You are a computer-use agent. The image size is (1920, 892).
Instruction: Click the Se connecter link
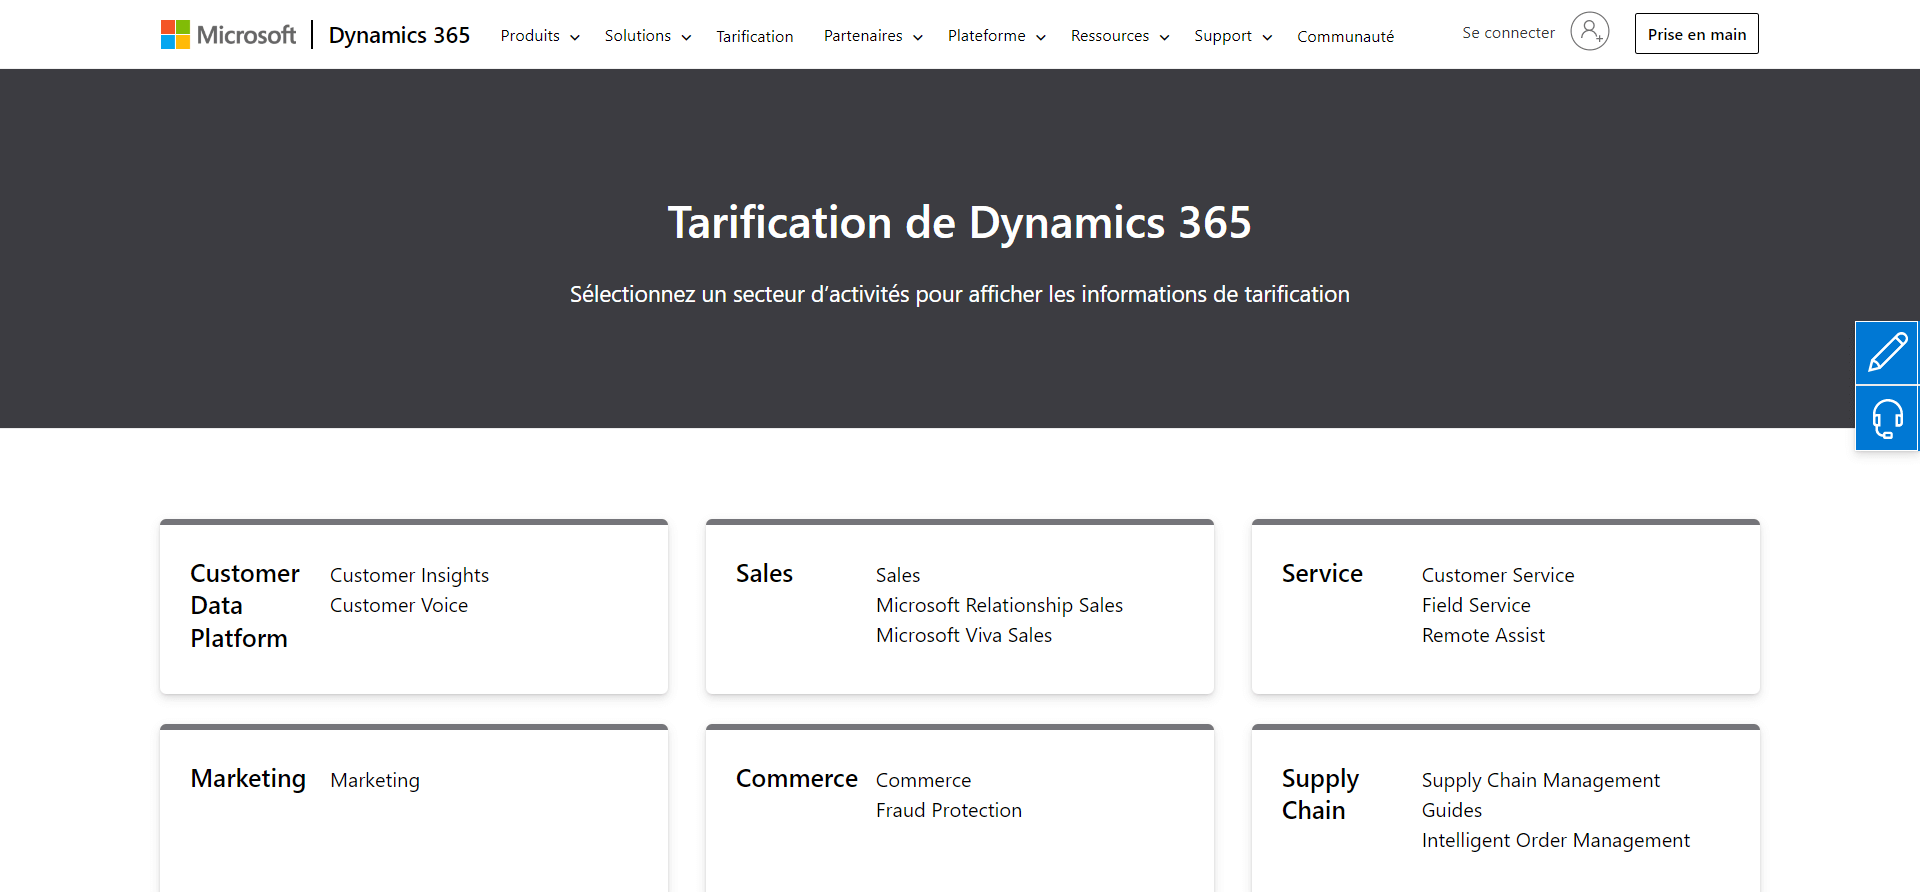click(1508, 33)
